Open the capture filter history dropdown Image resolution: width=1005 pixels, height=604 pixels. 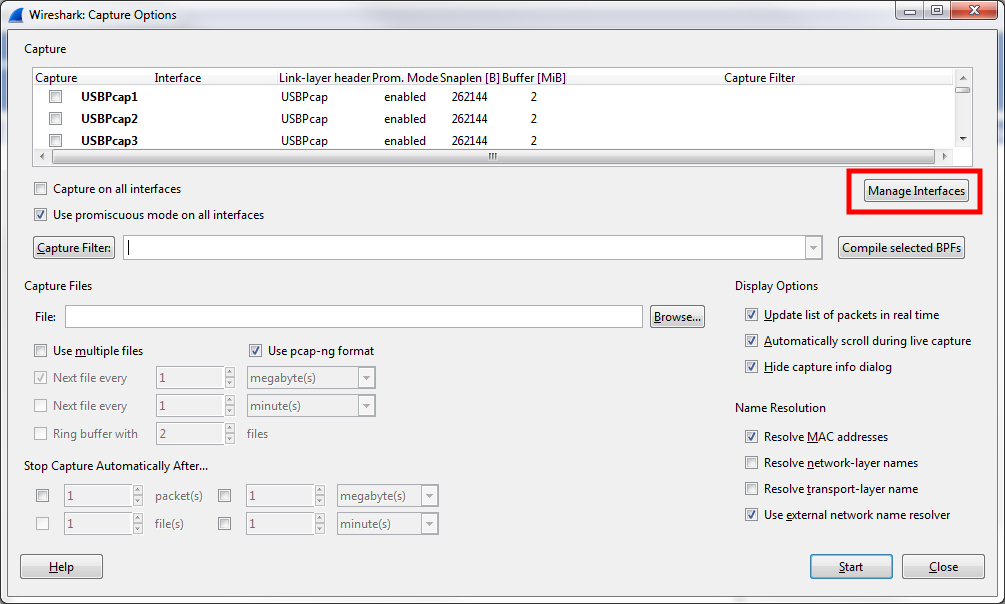(x=813, y=247)
